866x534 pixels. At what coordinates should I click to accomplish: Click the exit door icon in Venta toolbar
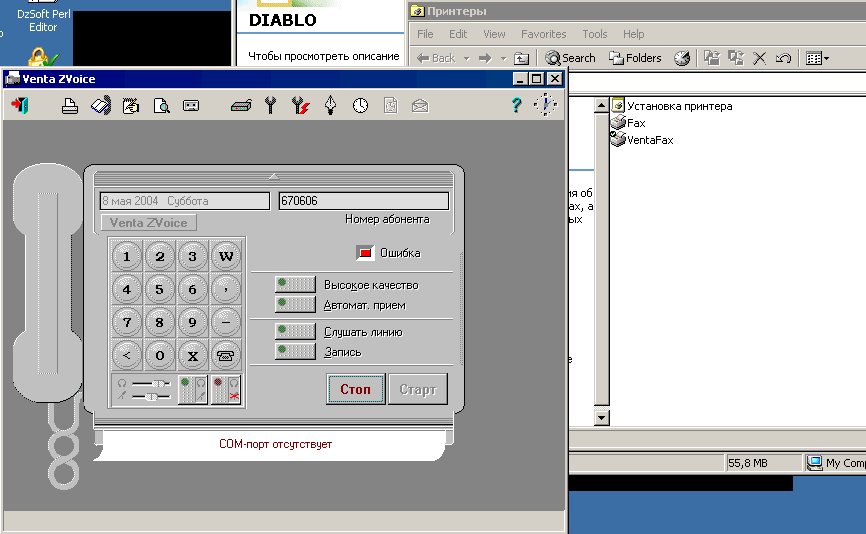pyautogui.click(x=19, y=105)
